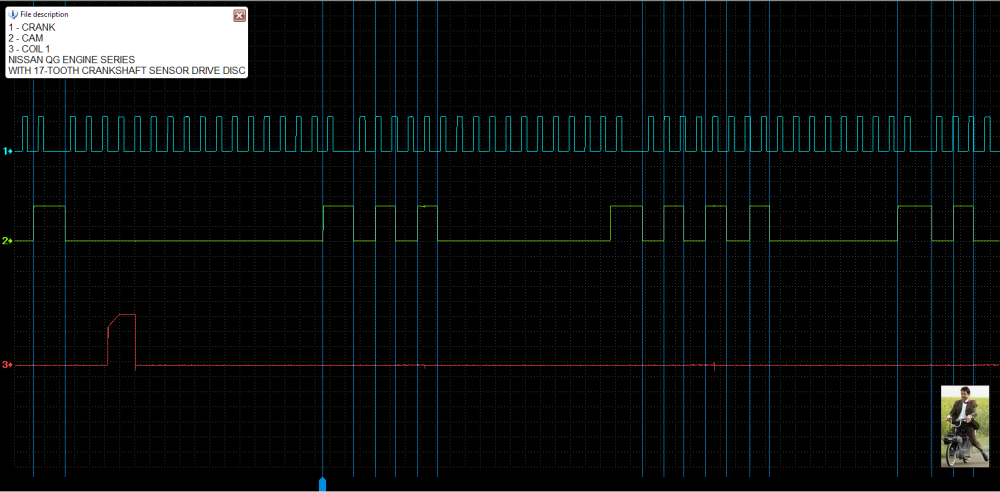The width and height of the screenshot is (1000, 492).
Task: Close the File description panel
Action: click(x=239, y=15)
